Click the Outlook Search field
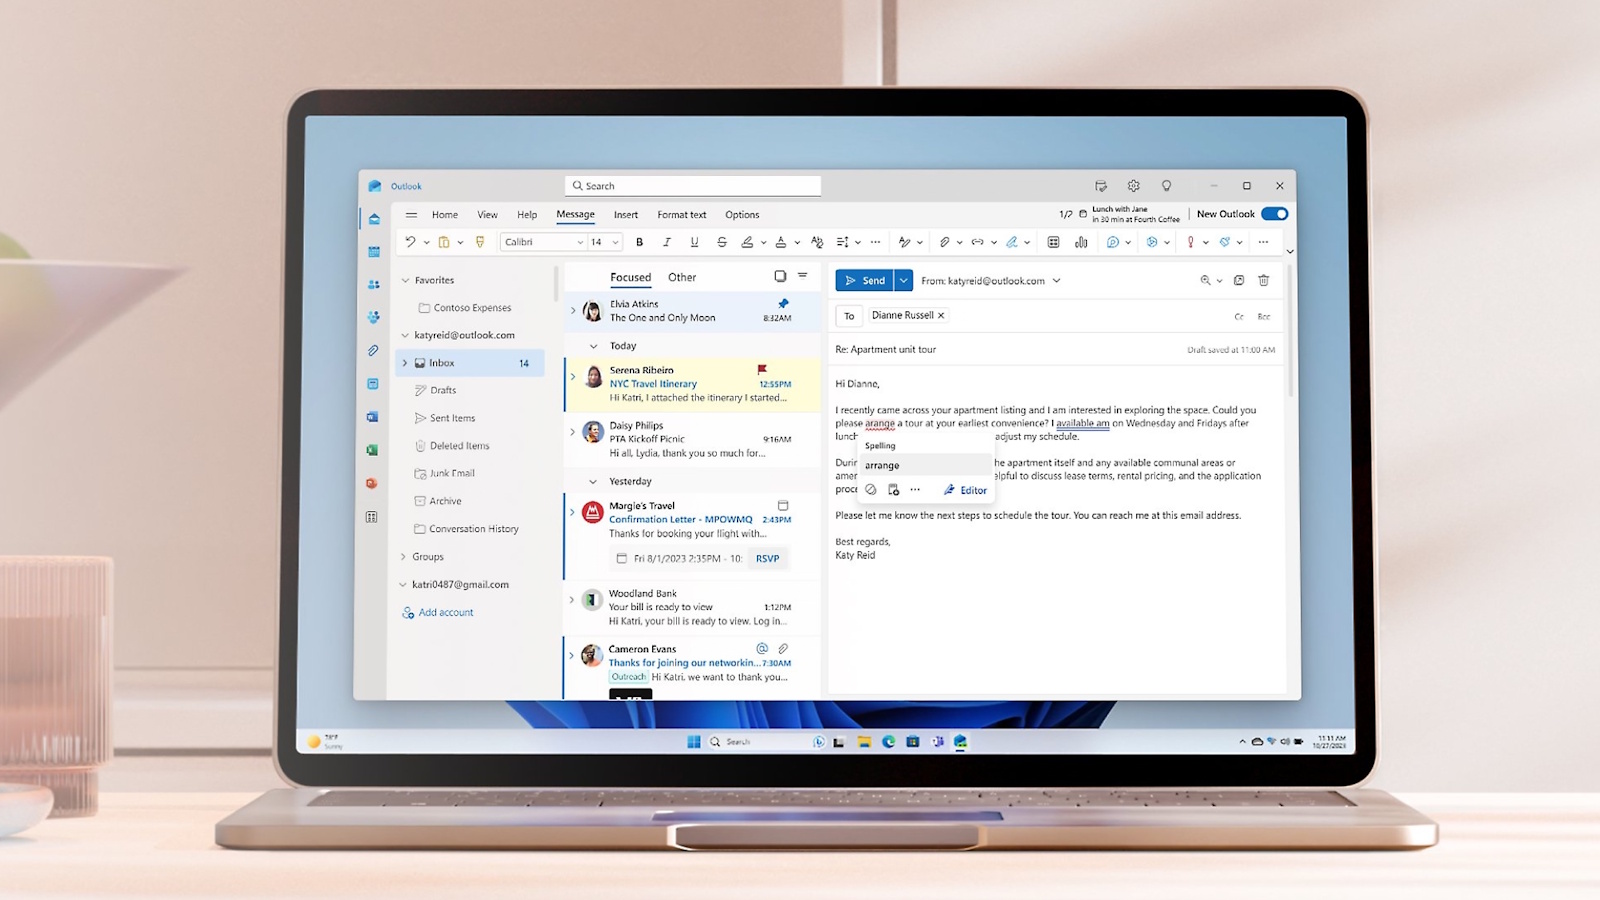This screenshot has width=1600, height=900. [x=691, y=185]
